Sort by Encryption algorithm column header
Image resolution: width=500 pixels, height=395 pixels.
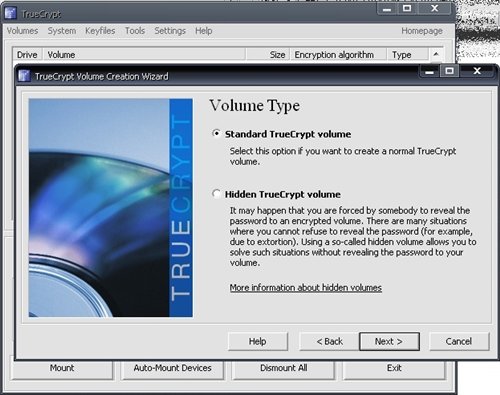pyautogui.click(x=338, y=54)
